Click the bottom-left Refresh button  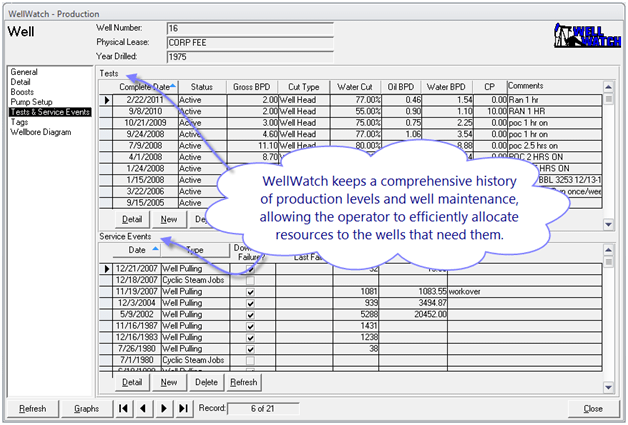point(33,409)
